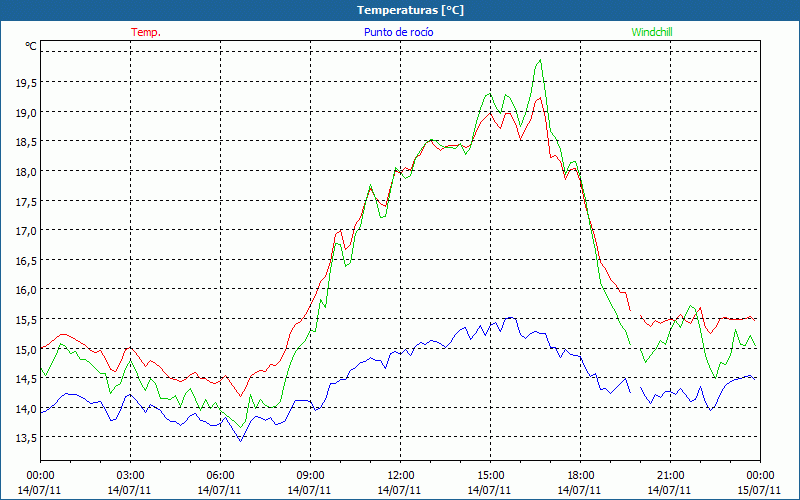
Task: Click the Punto de rocío legend label
Action: (398, 32)
